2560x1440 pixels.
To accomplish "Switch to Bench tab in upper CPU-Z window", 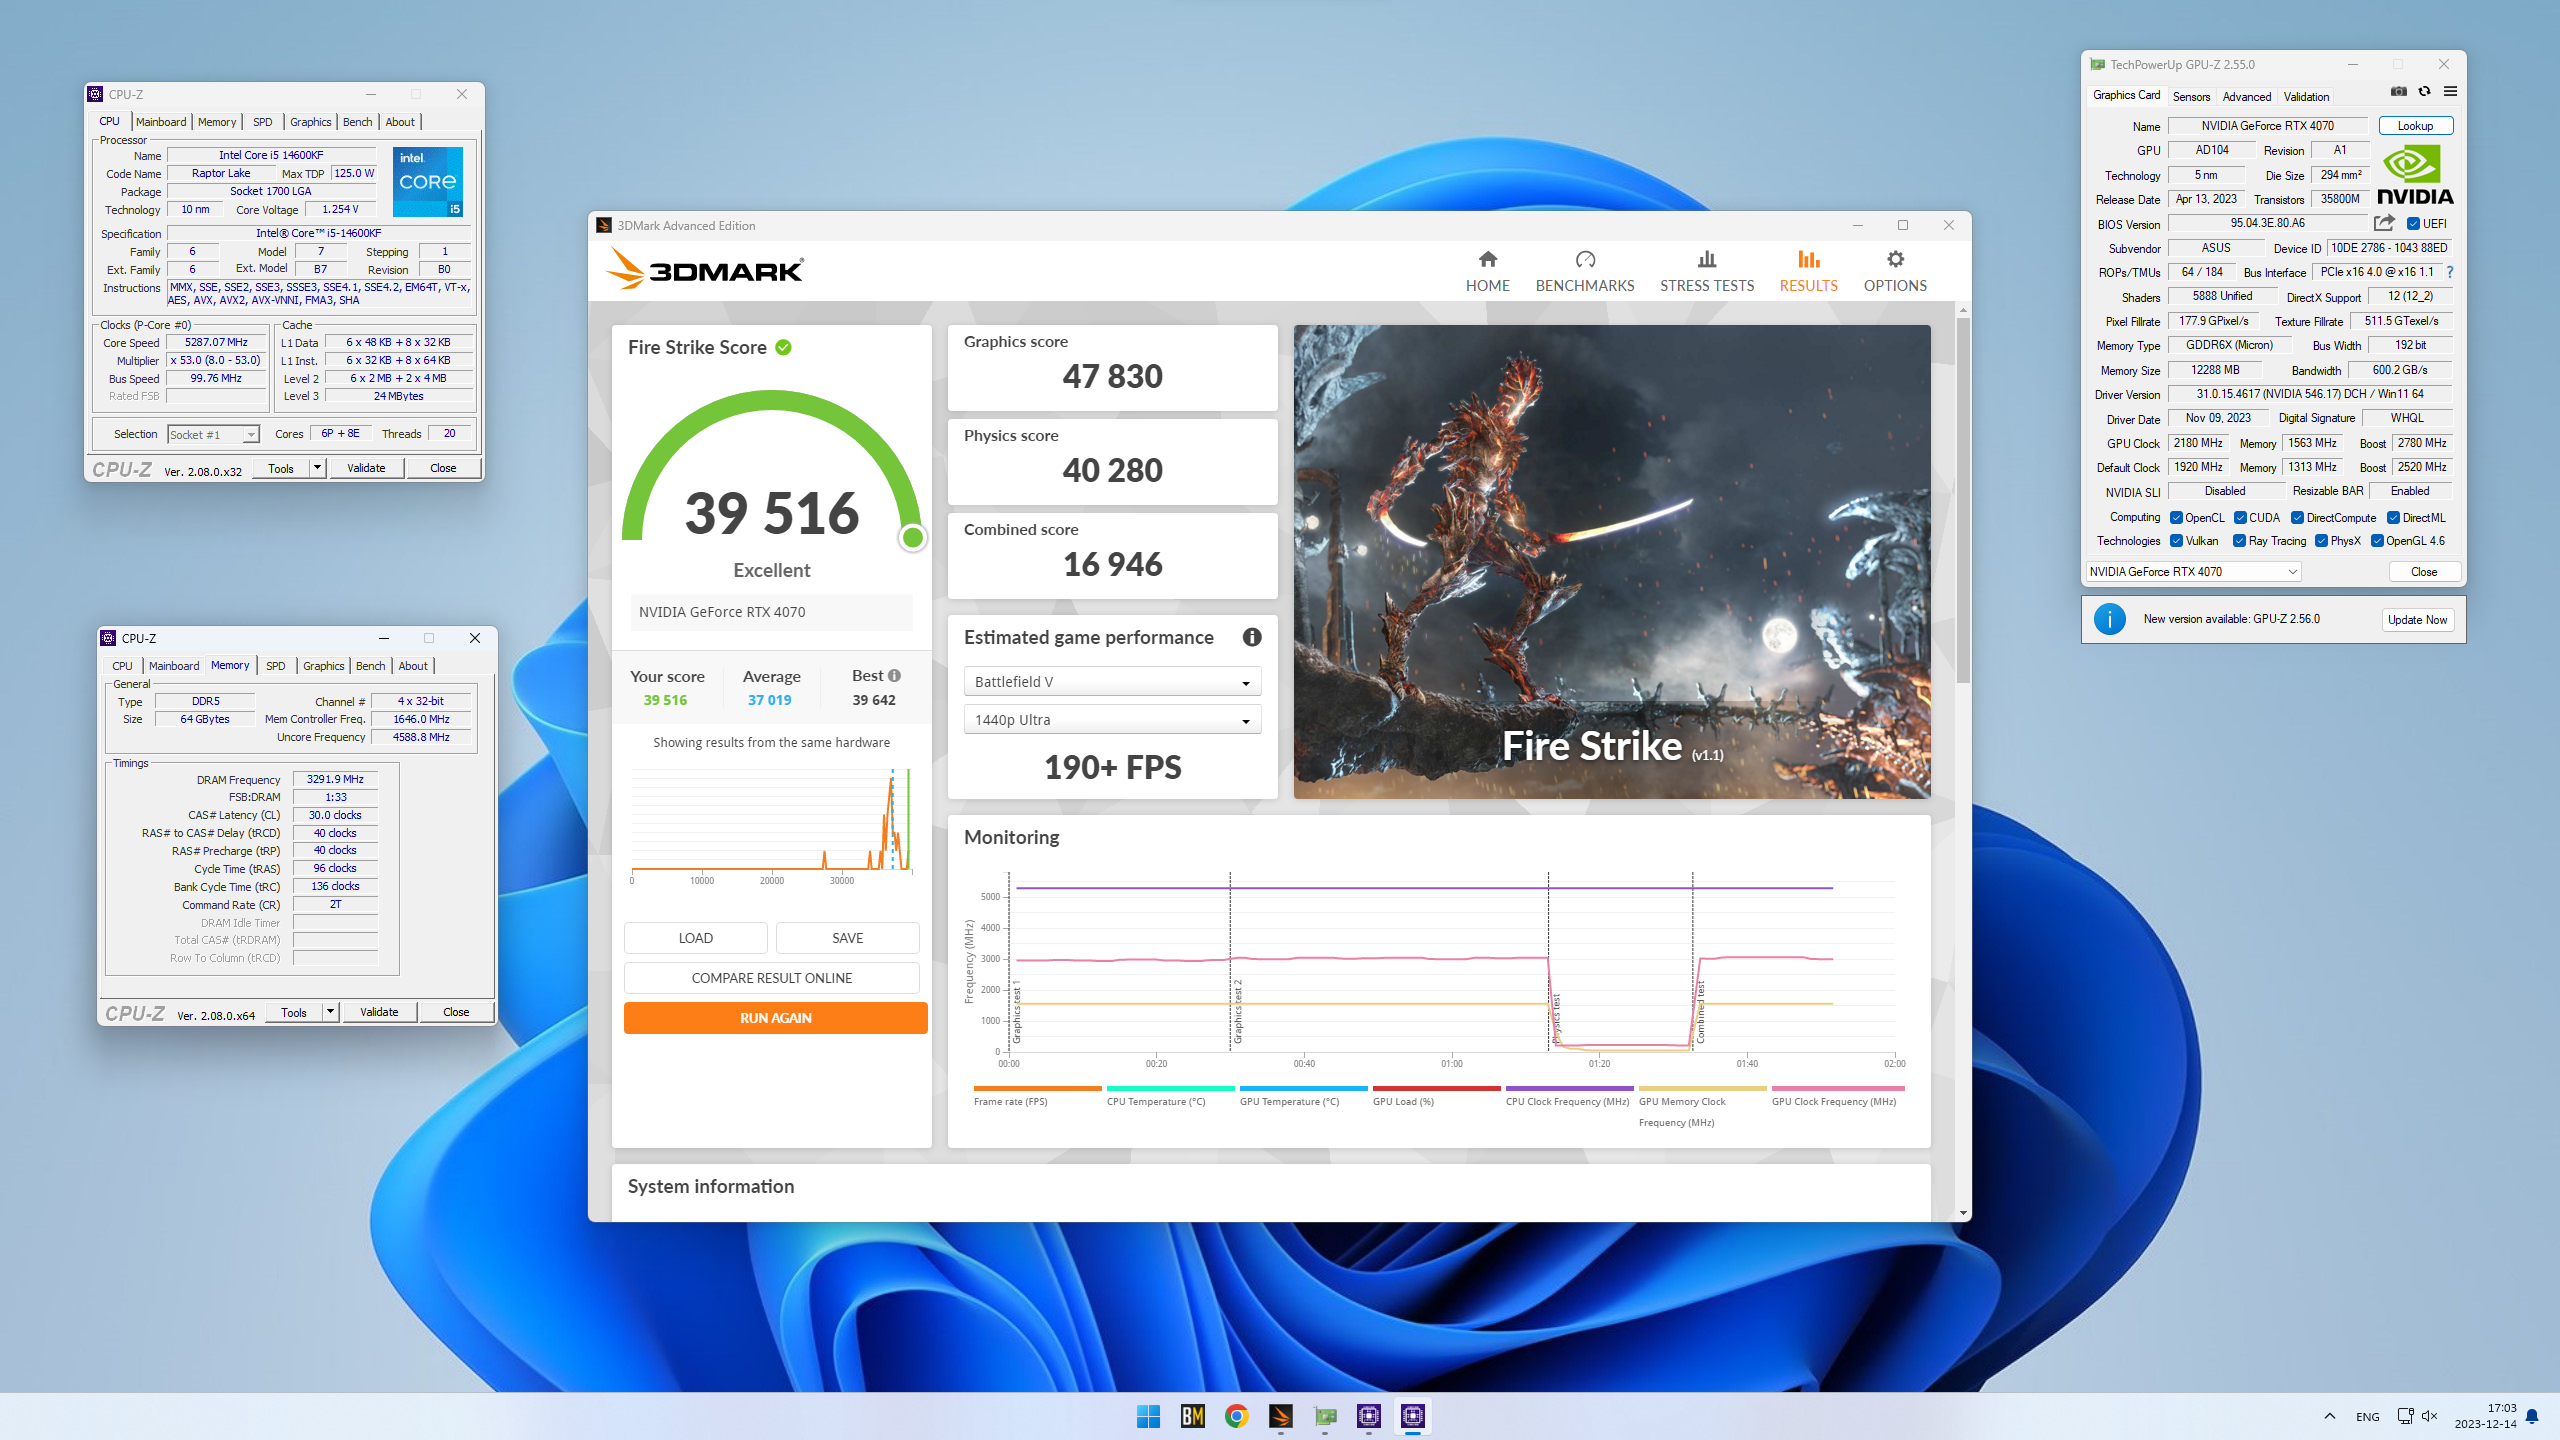I will click(x=357, y=122).
